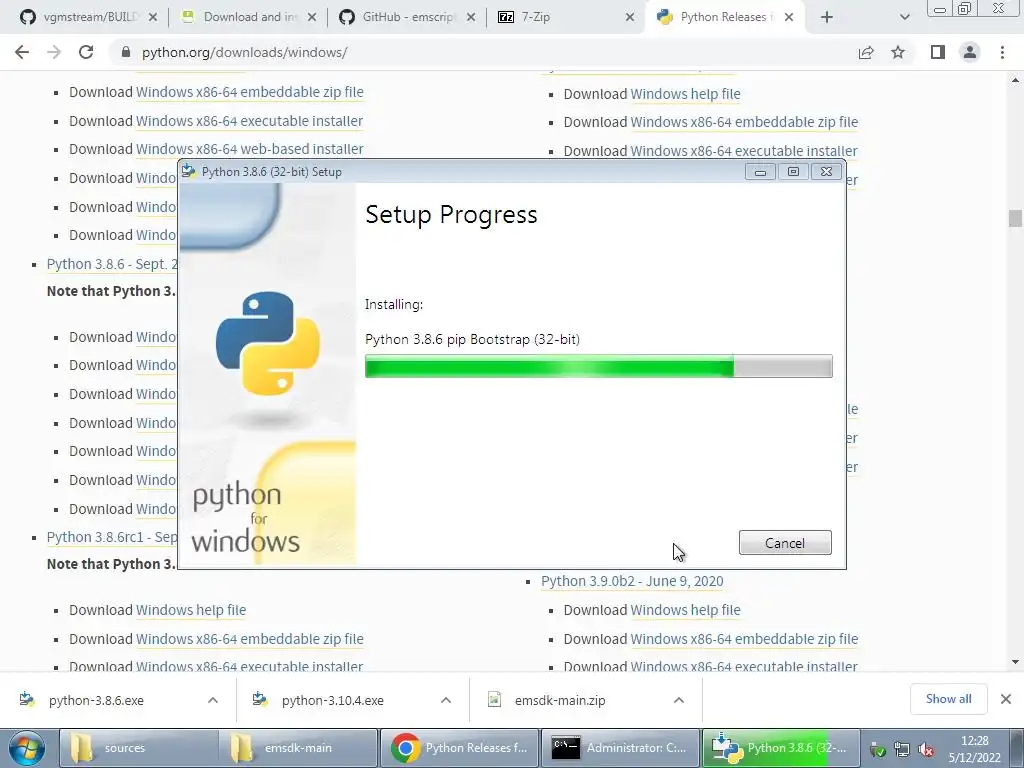
Task: Click scrollbar down arrow on page
Action: (x=1015, y=662)
